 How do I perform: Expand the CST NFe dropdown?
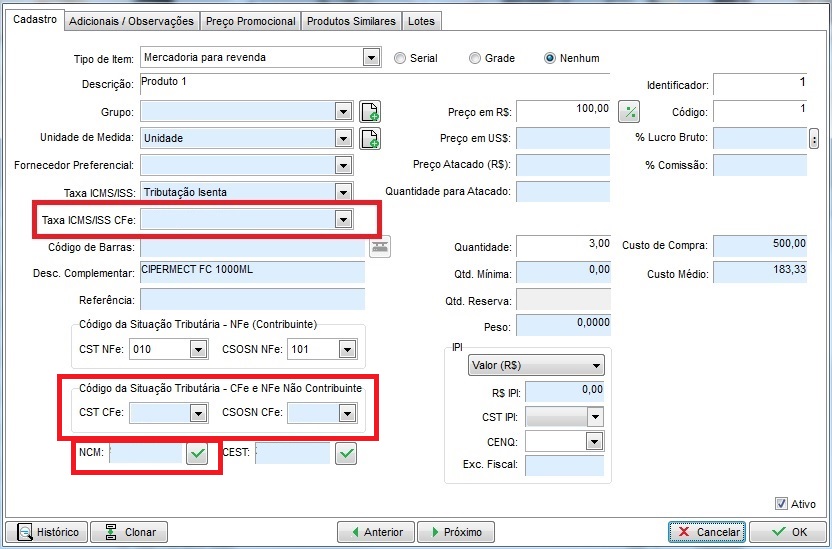[198, 349]
